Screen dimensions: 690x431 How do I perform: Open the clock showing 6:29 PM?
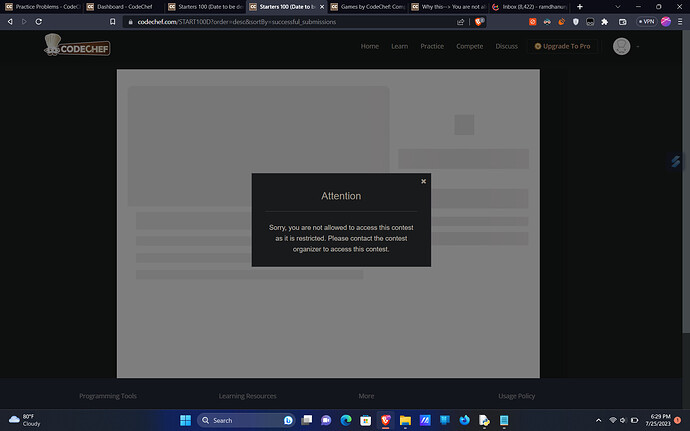658,420
